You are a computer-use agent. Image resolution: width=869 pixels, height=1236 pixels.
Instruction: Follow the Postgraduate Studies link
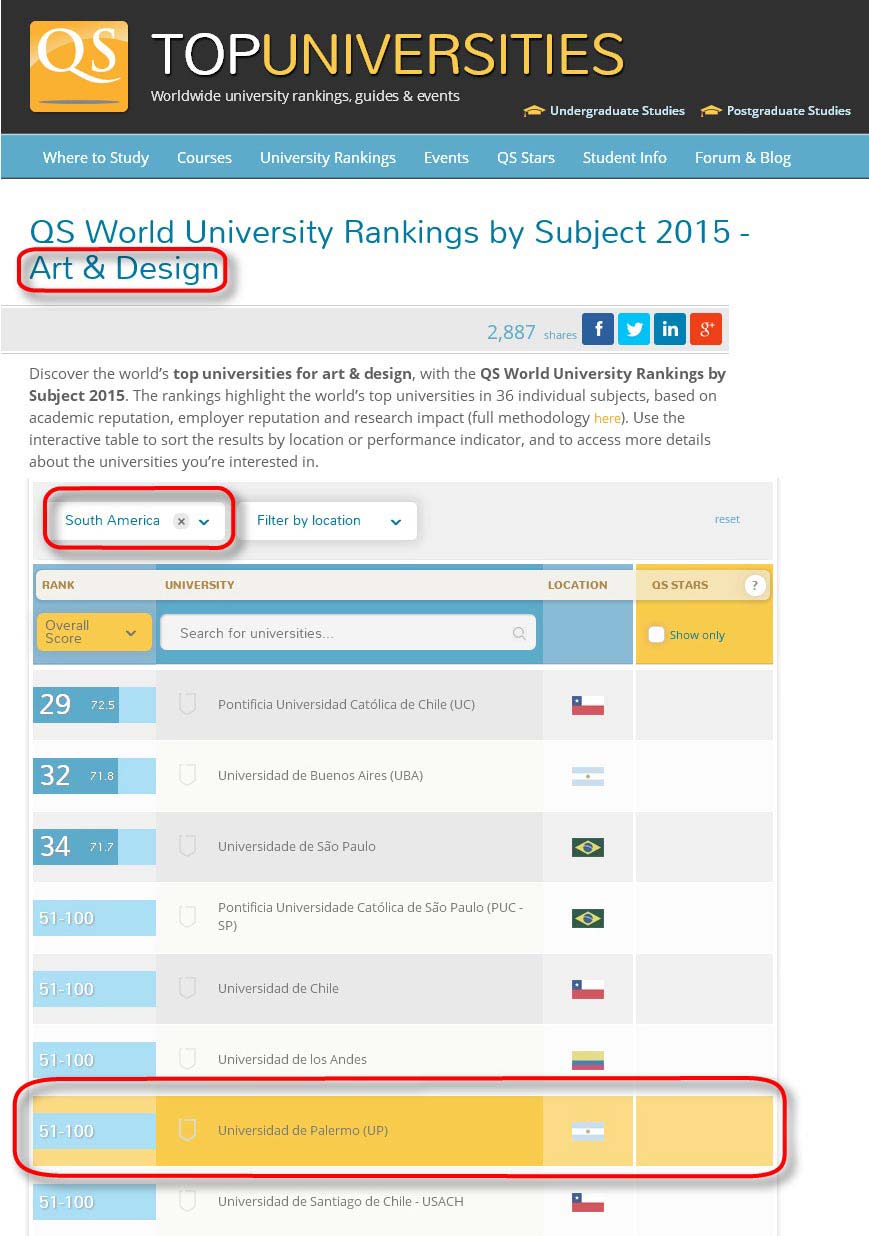[789, 111]
